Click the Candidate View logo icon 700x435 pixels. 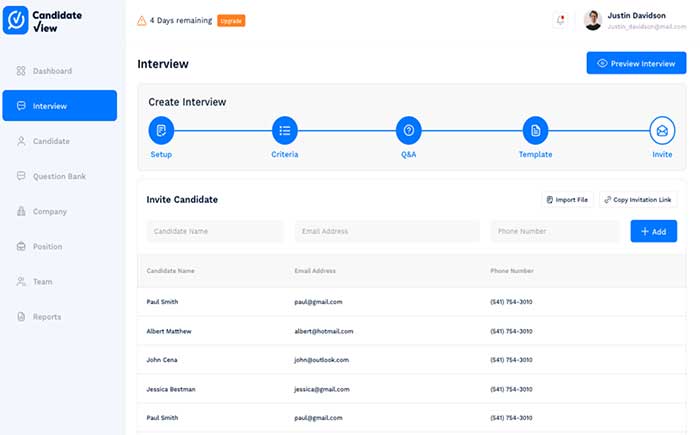coord(16,20)
